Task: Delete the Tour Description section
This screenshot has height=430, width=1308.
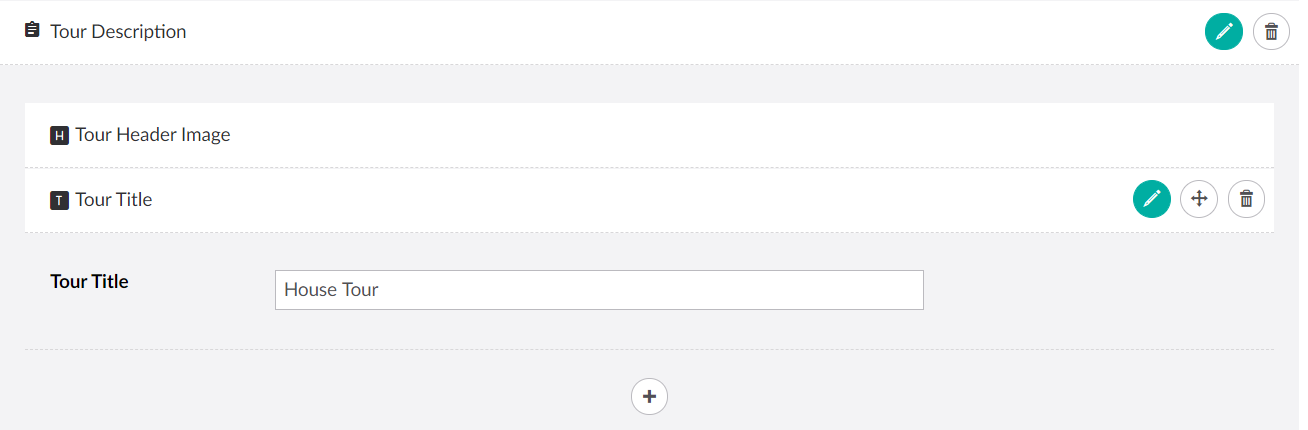Action: [1271, 32]
